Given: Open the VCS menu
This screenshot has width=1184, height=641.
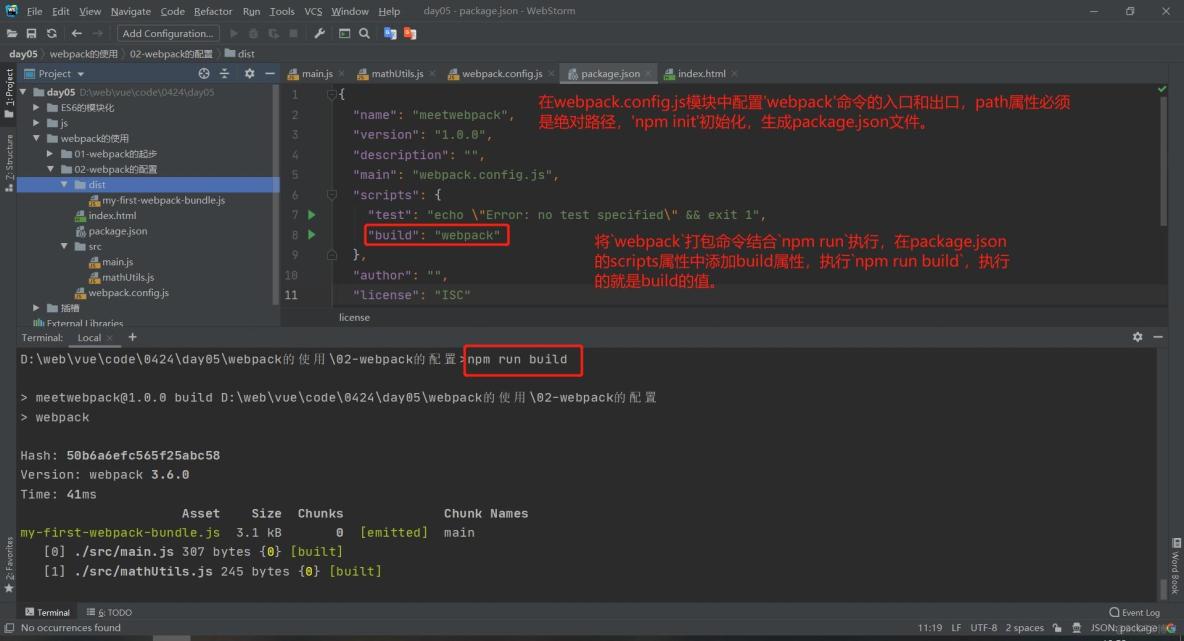Looking at the screenshot, I should pyautogui.click(x=315, y=11).
